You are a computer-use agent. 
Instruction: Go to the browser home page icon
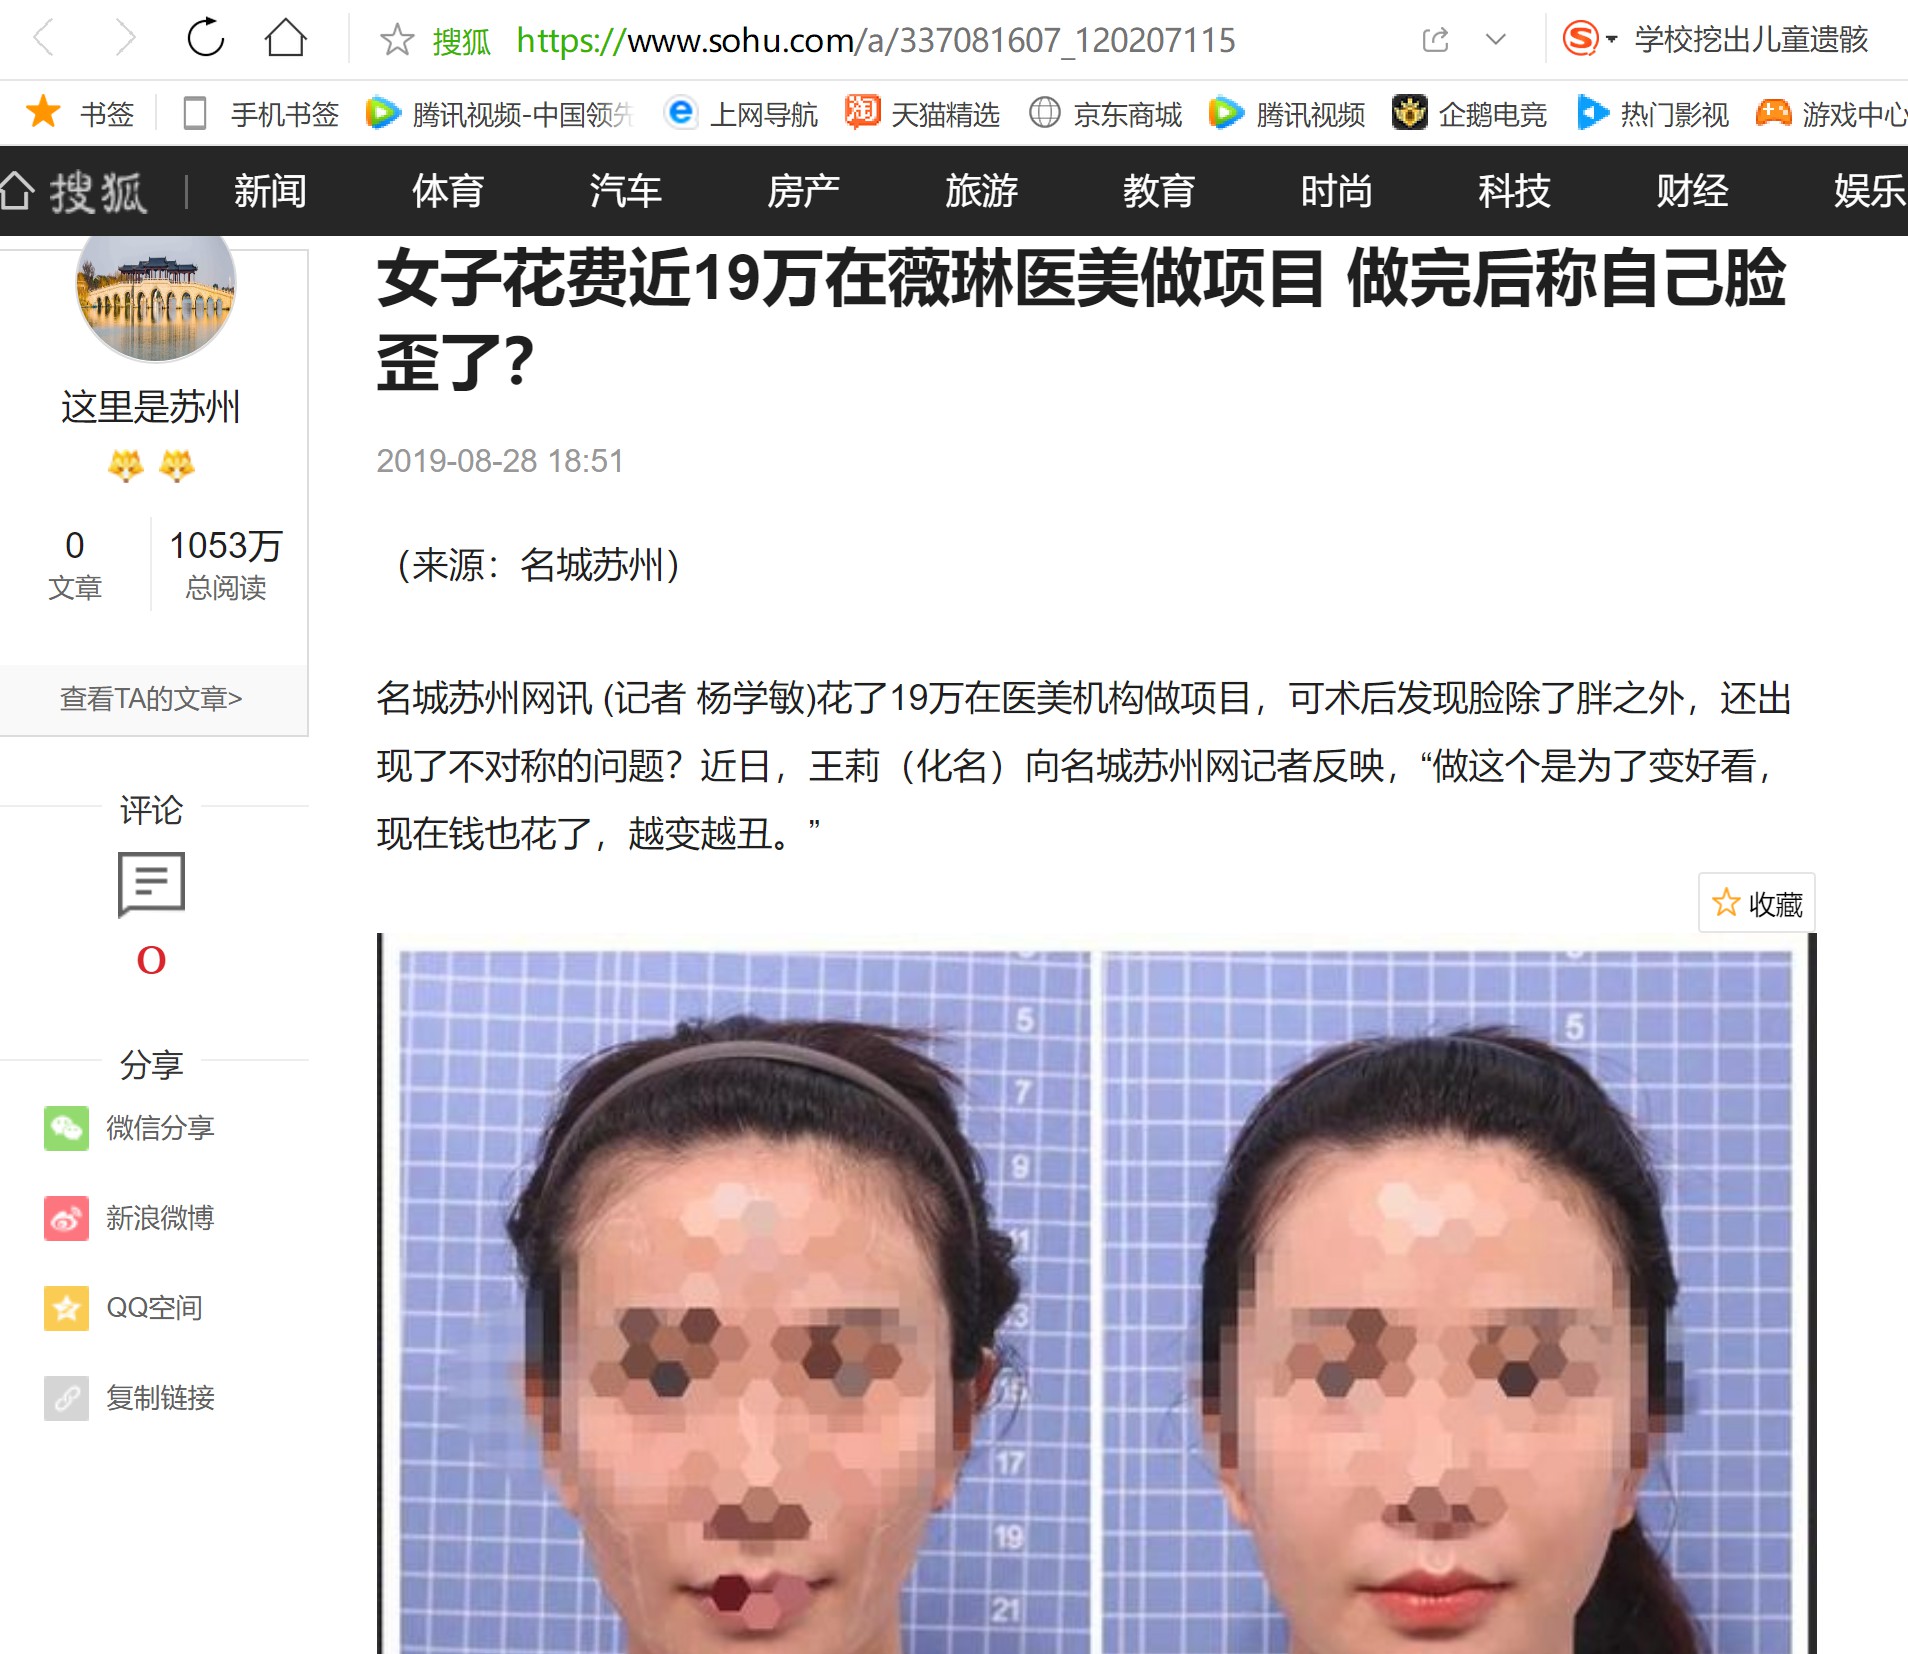click(286, 38)
